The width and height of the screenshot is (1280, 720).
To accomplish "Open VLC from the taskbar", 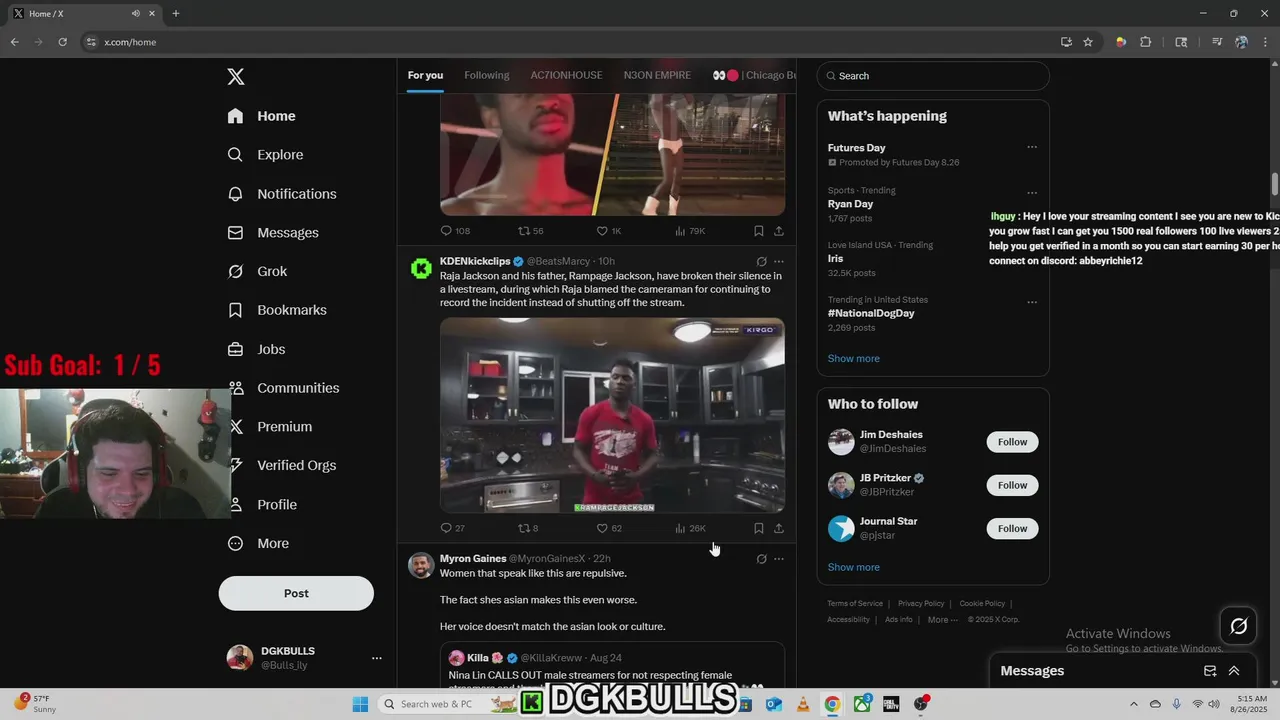I will [803, 704].
